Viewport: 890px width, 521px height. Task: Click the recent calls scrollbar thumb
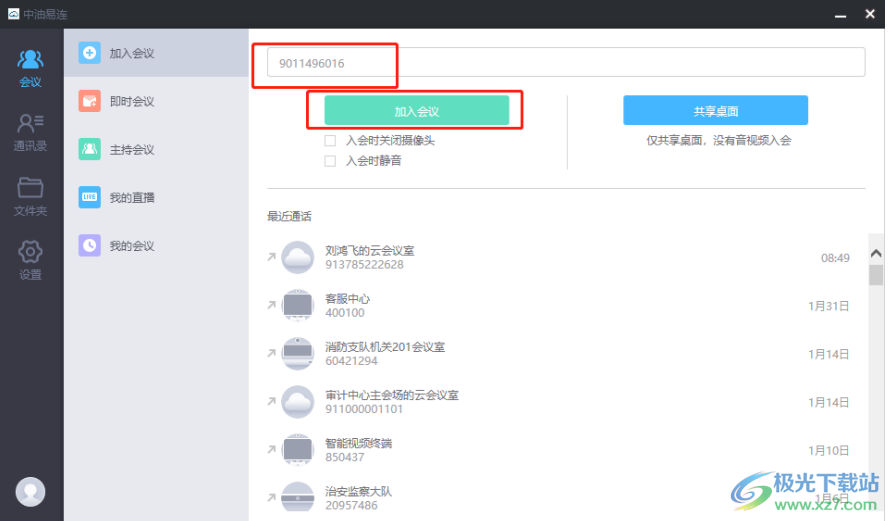(876, 275)
